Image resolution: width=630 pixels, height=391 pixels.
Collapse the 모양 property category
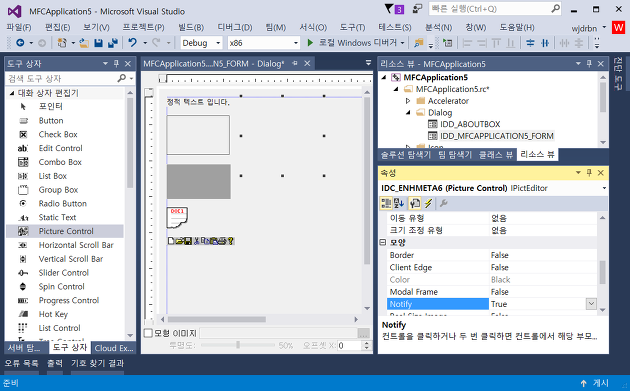point(383,242)
